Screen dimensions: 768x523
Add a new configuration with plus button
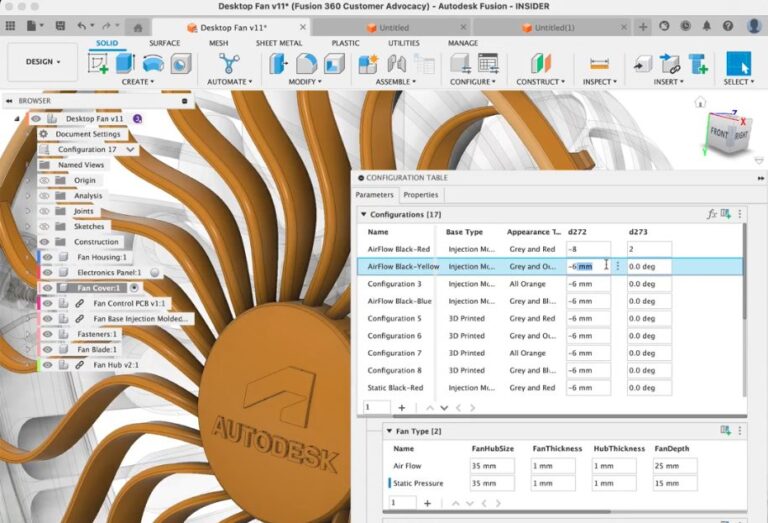pos(402,408)
